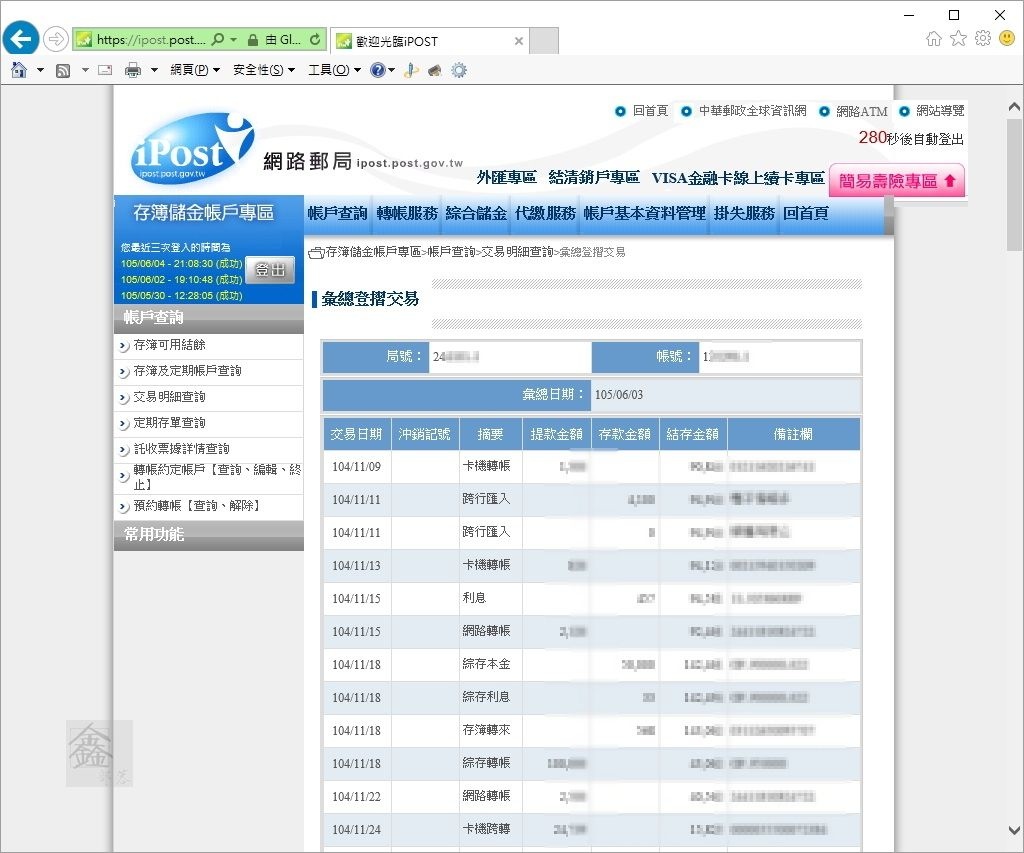The width and height of the screenshot is (1024, 853).
Task: Click the 備註欄 column header
Action: coord(793,434)
